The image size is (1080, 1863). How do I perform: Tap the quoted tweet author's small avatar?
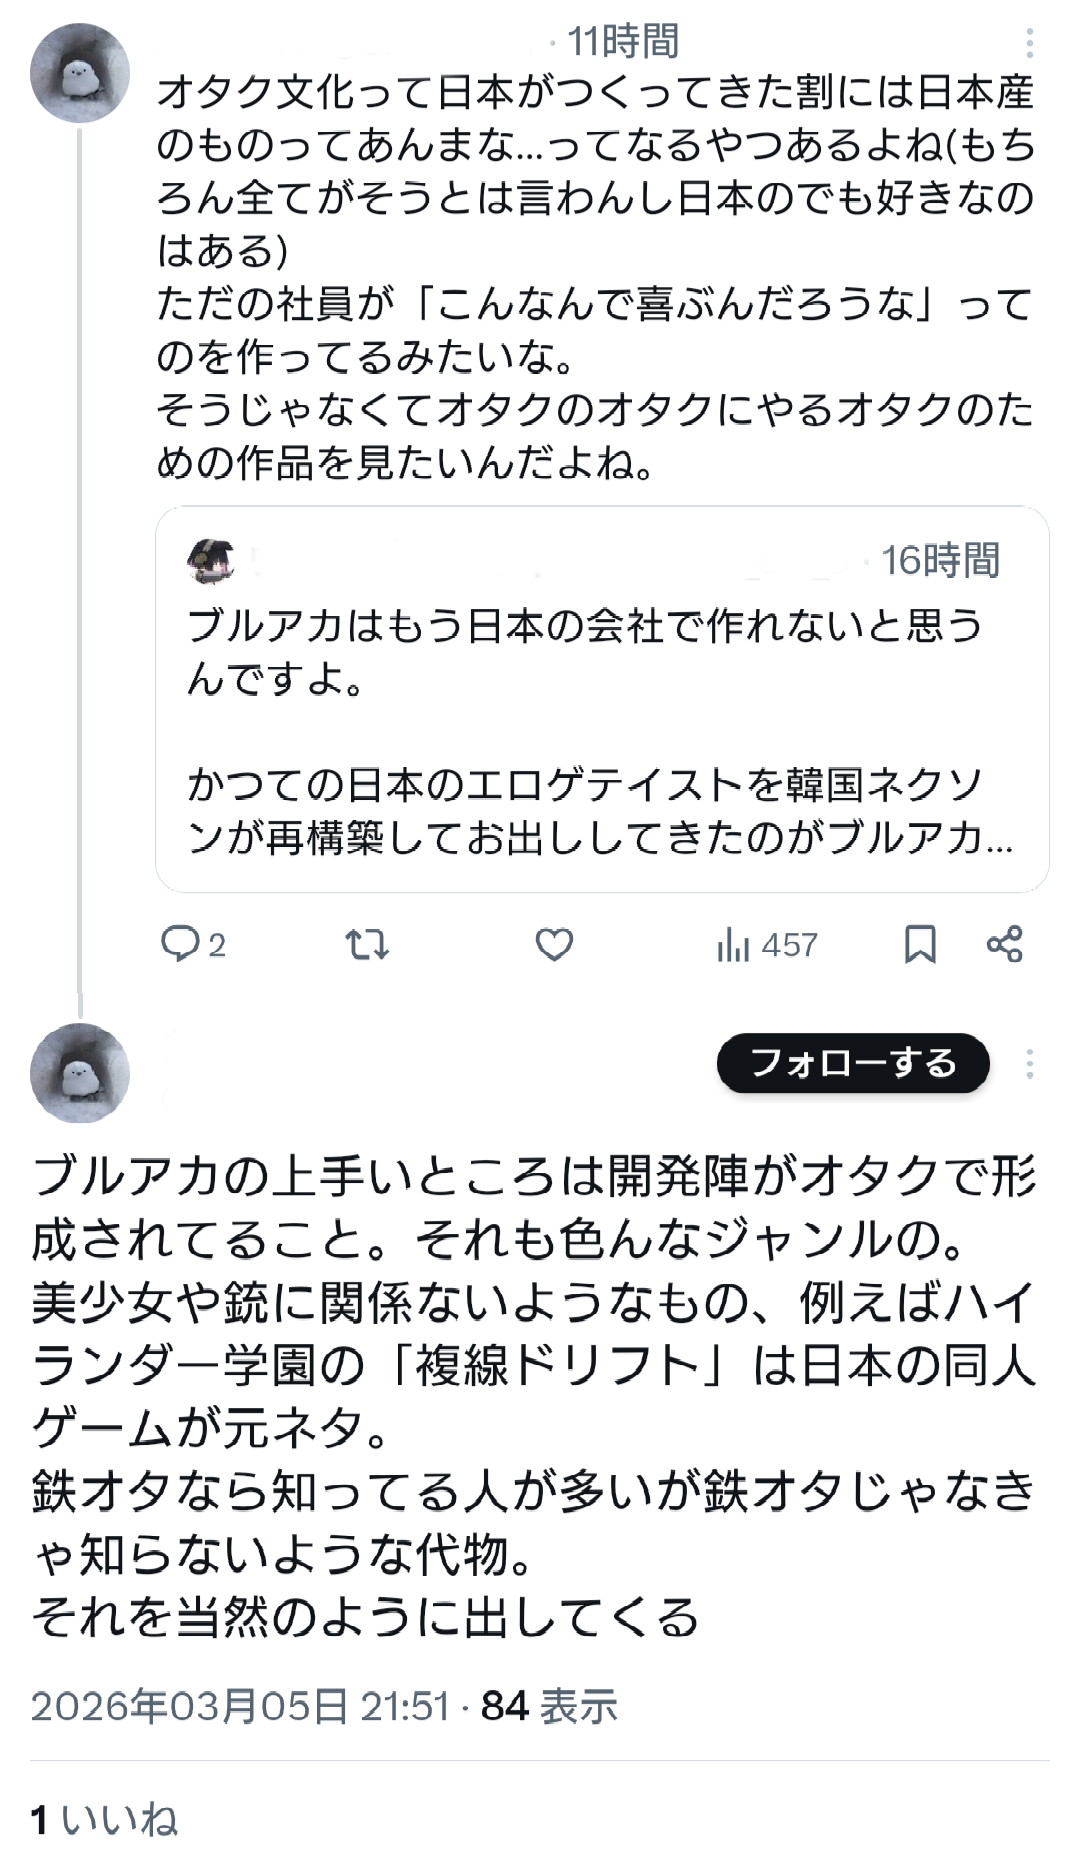tap(210, 561)
